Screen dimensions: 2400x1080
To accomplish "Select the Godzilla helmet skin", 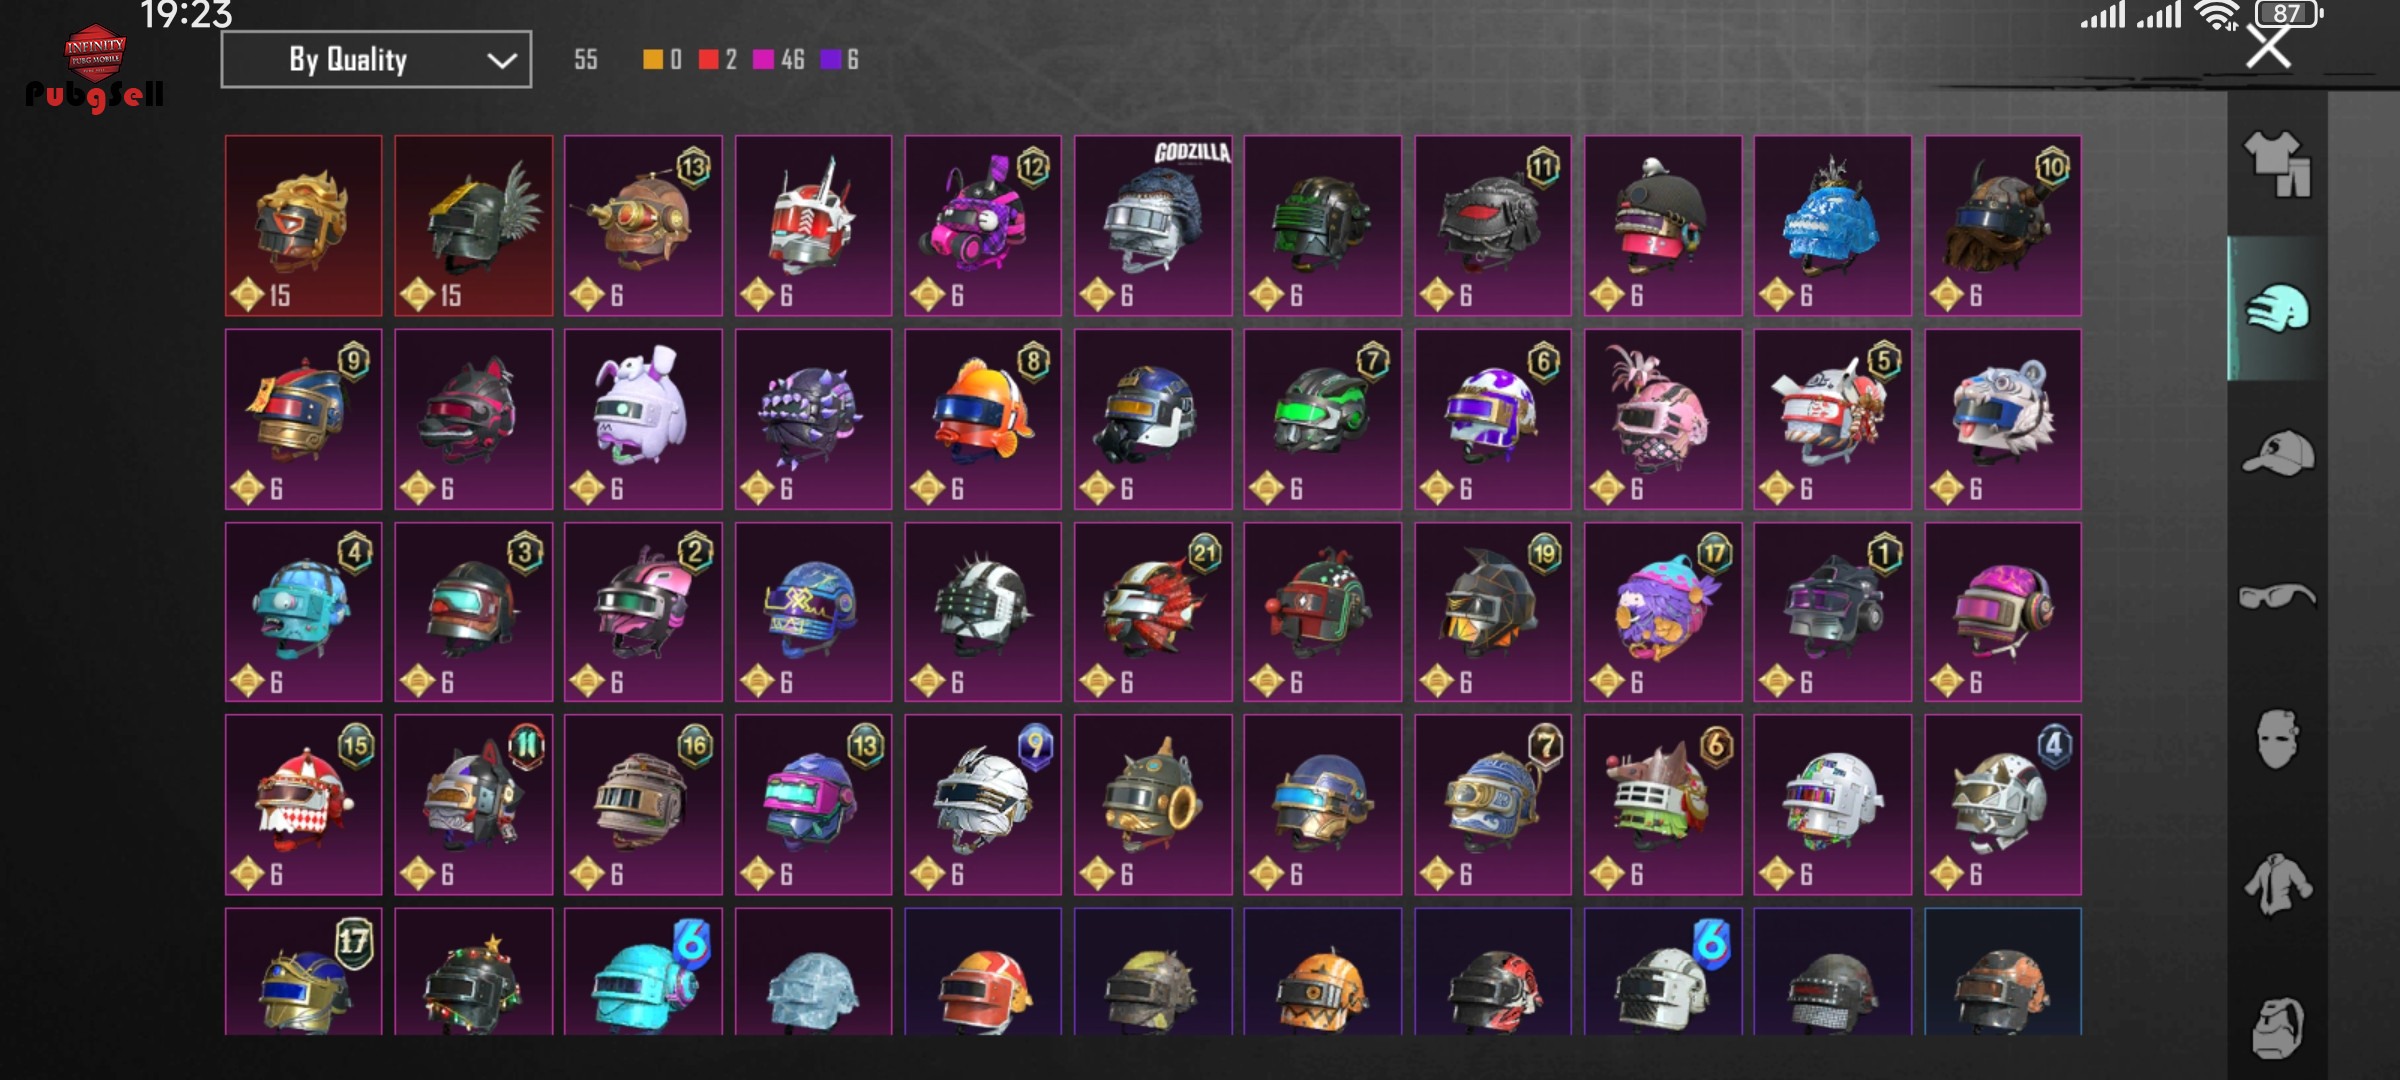I will (x=1153, y=226).
